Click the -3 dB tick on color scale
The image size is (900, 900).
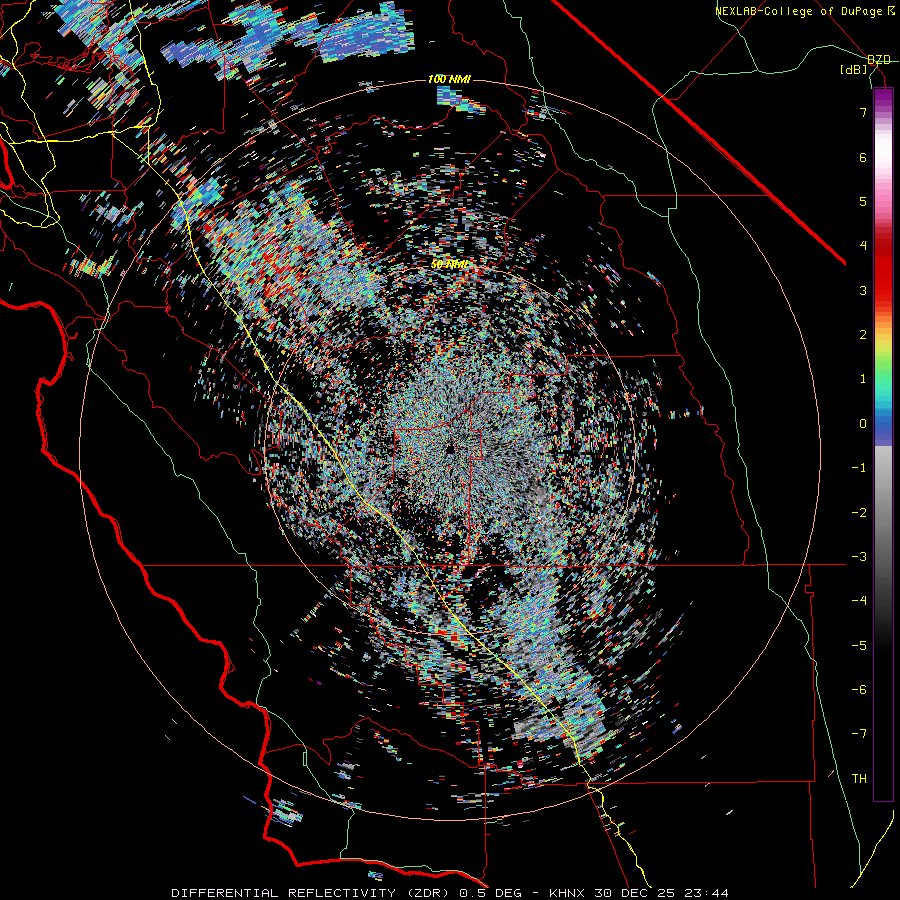(859, 557)
